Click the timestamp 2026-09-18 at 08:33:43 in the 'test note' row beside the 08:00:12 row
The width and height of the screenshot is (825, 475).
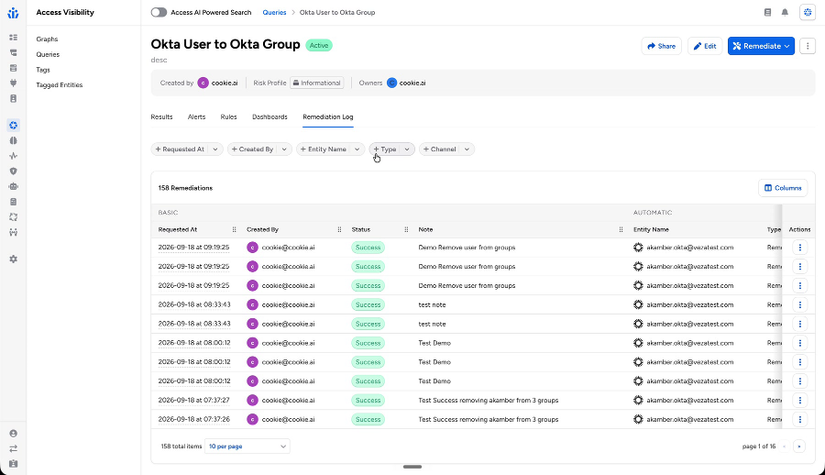(x=194, y=324)
